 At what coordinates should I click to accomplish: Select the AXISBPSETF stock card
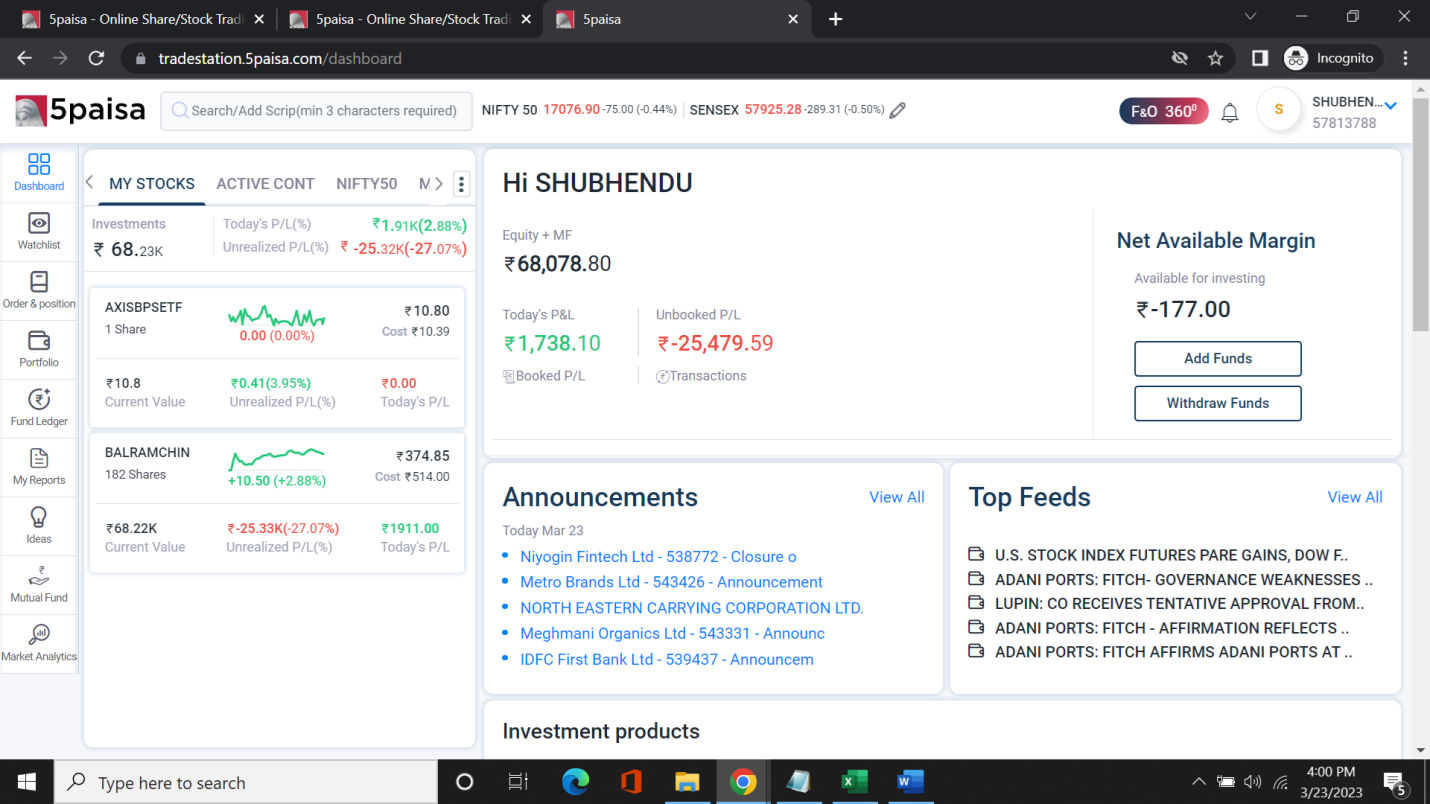pos(277,357)
